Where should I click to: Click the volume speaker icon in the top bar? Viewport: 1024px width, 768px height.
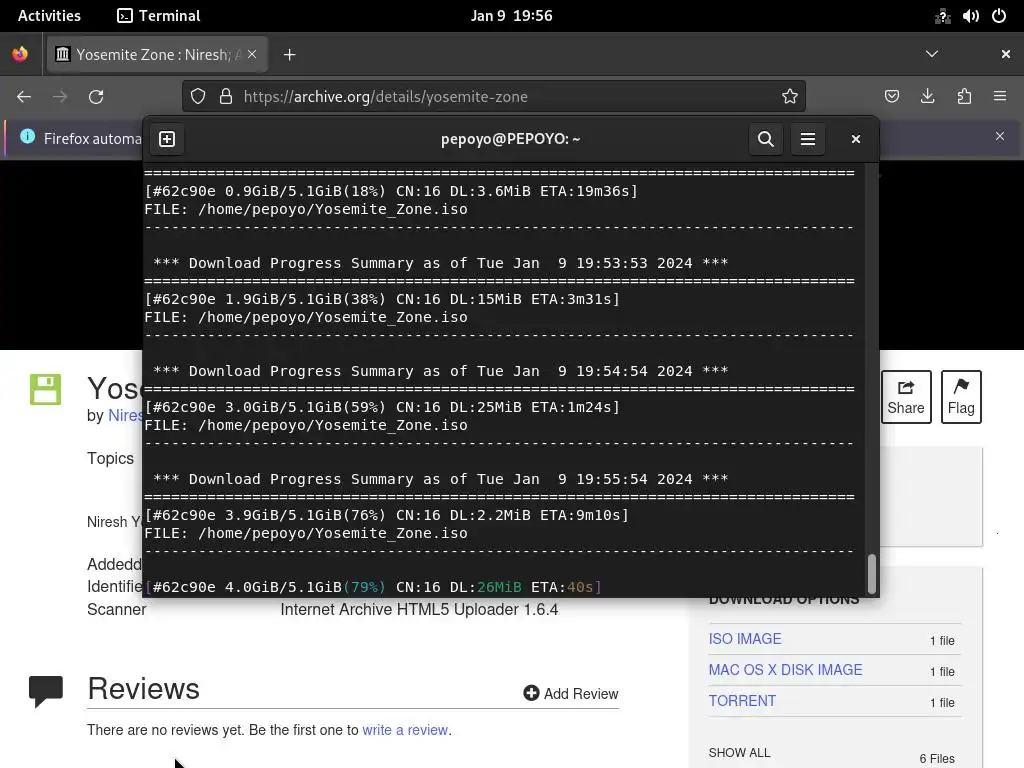pyautogui.click(x=970, y=16)
